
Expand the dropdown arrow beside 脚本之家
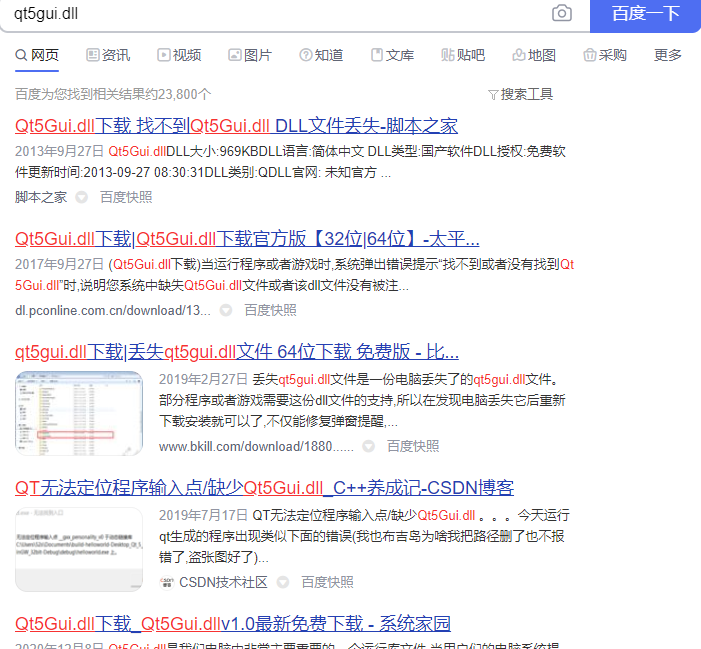tap(82, 198)
